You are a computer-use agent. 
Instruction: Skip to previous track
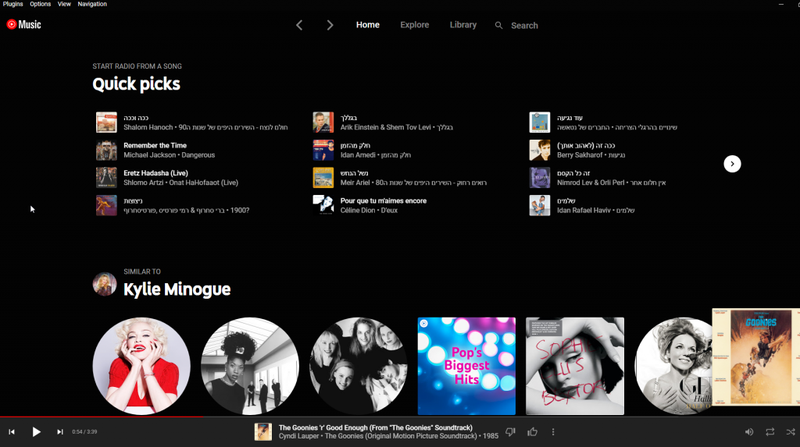click(x=12, y=432)
